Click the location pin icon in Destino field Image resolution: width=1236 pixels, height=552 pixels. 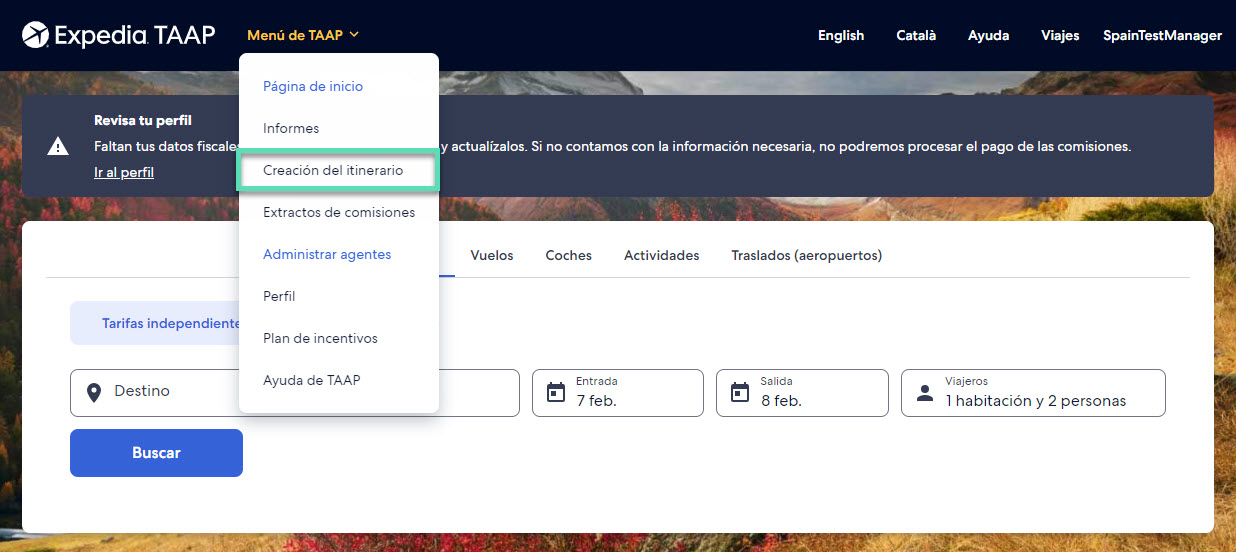click(94, 392)
